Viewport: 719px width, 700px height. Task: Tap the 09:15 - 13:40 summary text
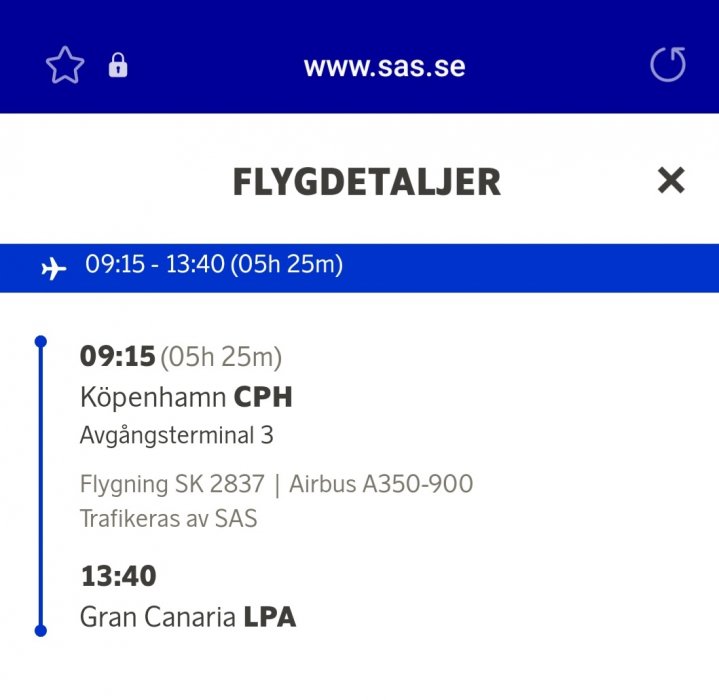[213, 266]
